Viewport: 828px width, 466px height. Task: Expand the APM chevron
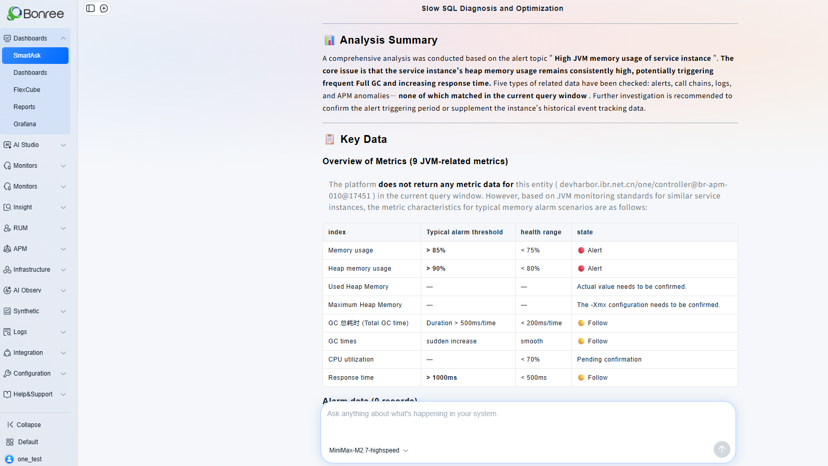coord(63,249)
